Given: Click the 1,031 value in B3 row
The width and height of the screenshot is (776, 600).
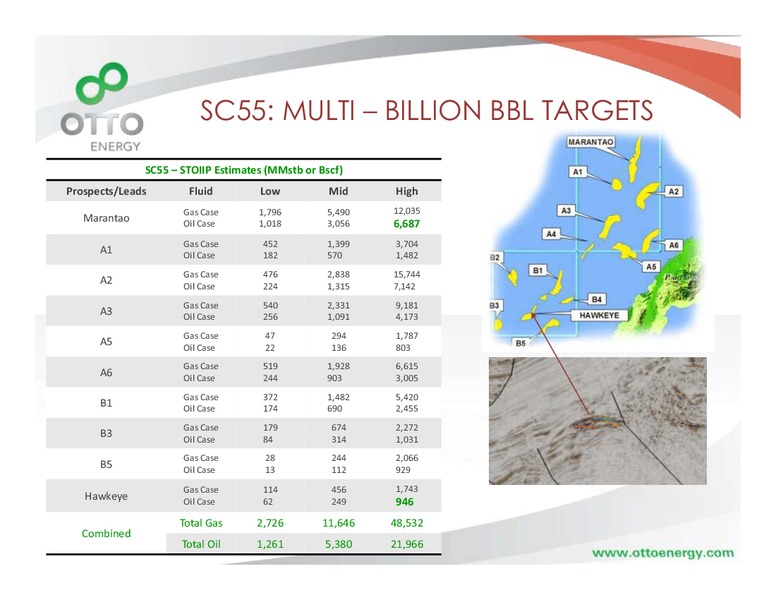Looking at the screenshot, I should click(x=406, y=440).
